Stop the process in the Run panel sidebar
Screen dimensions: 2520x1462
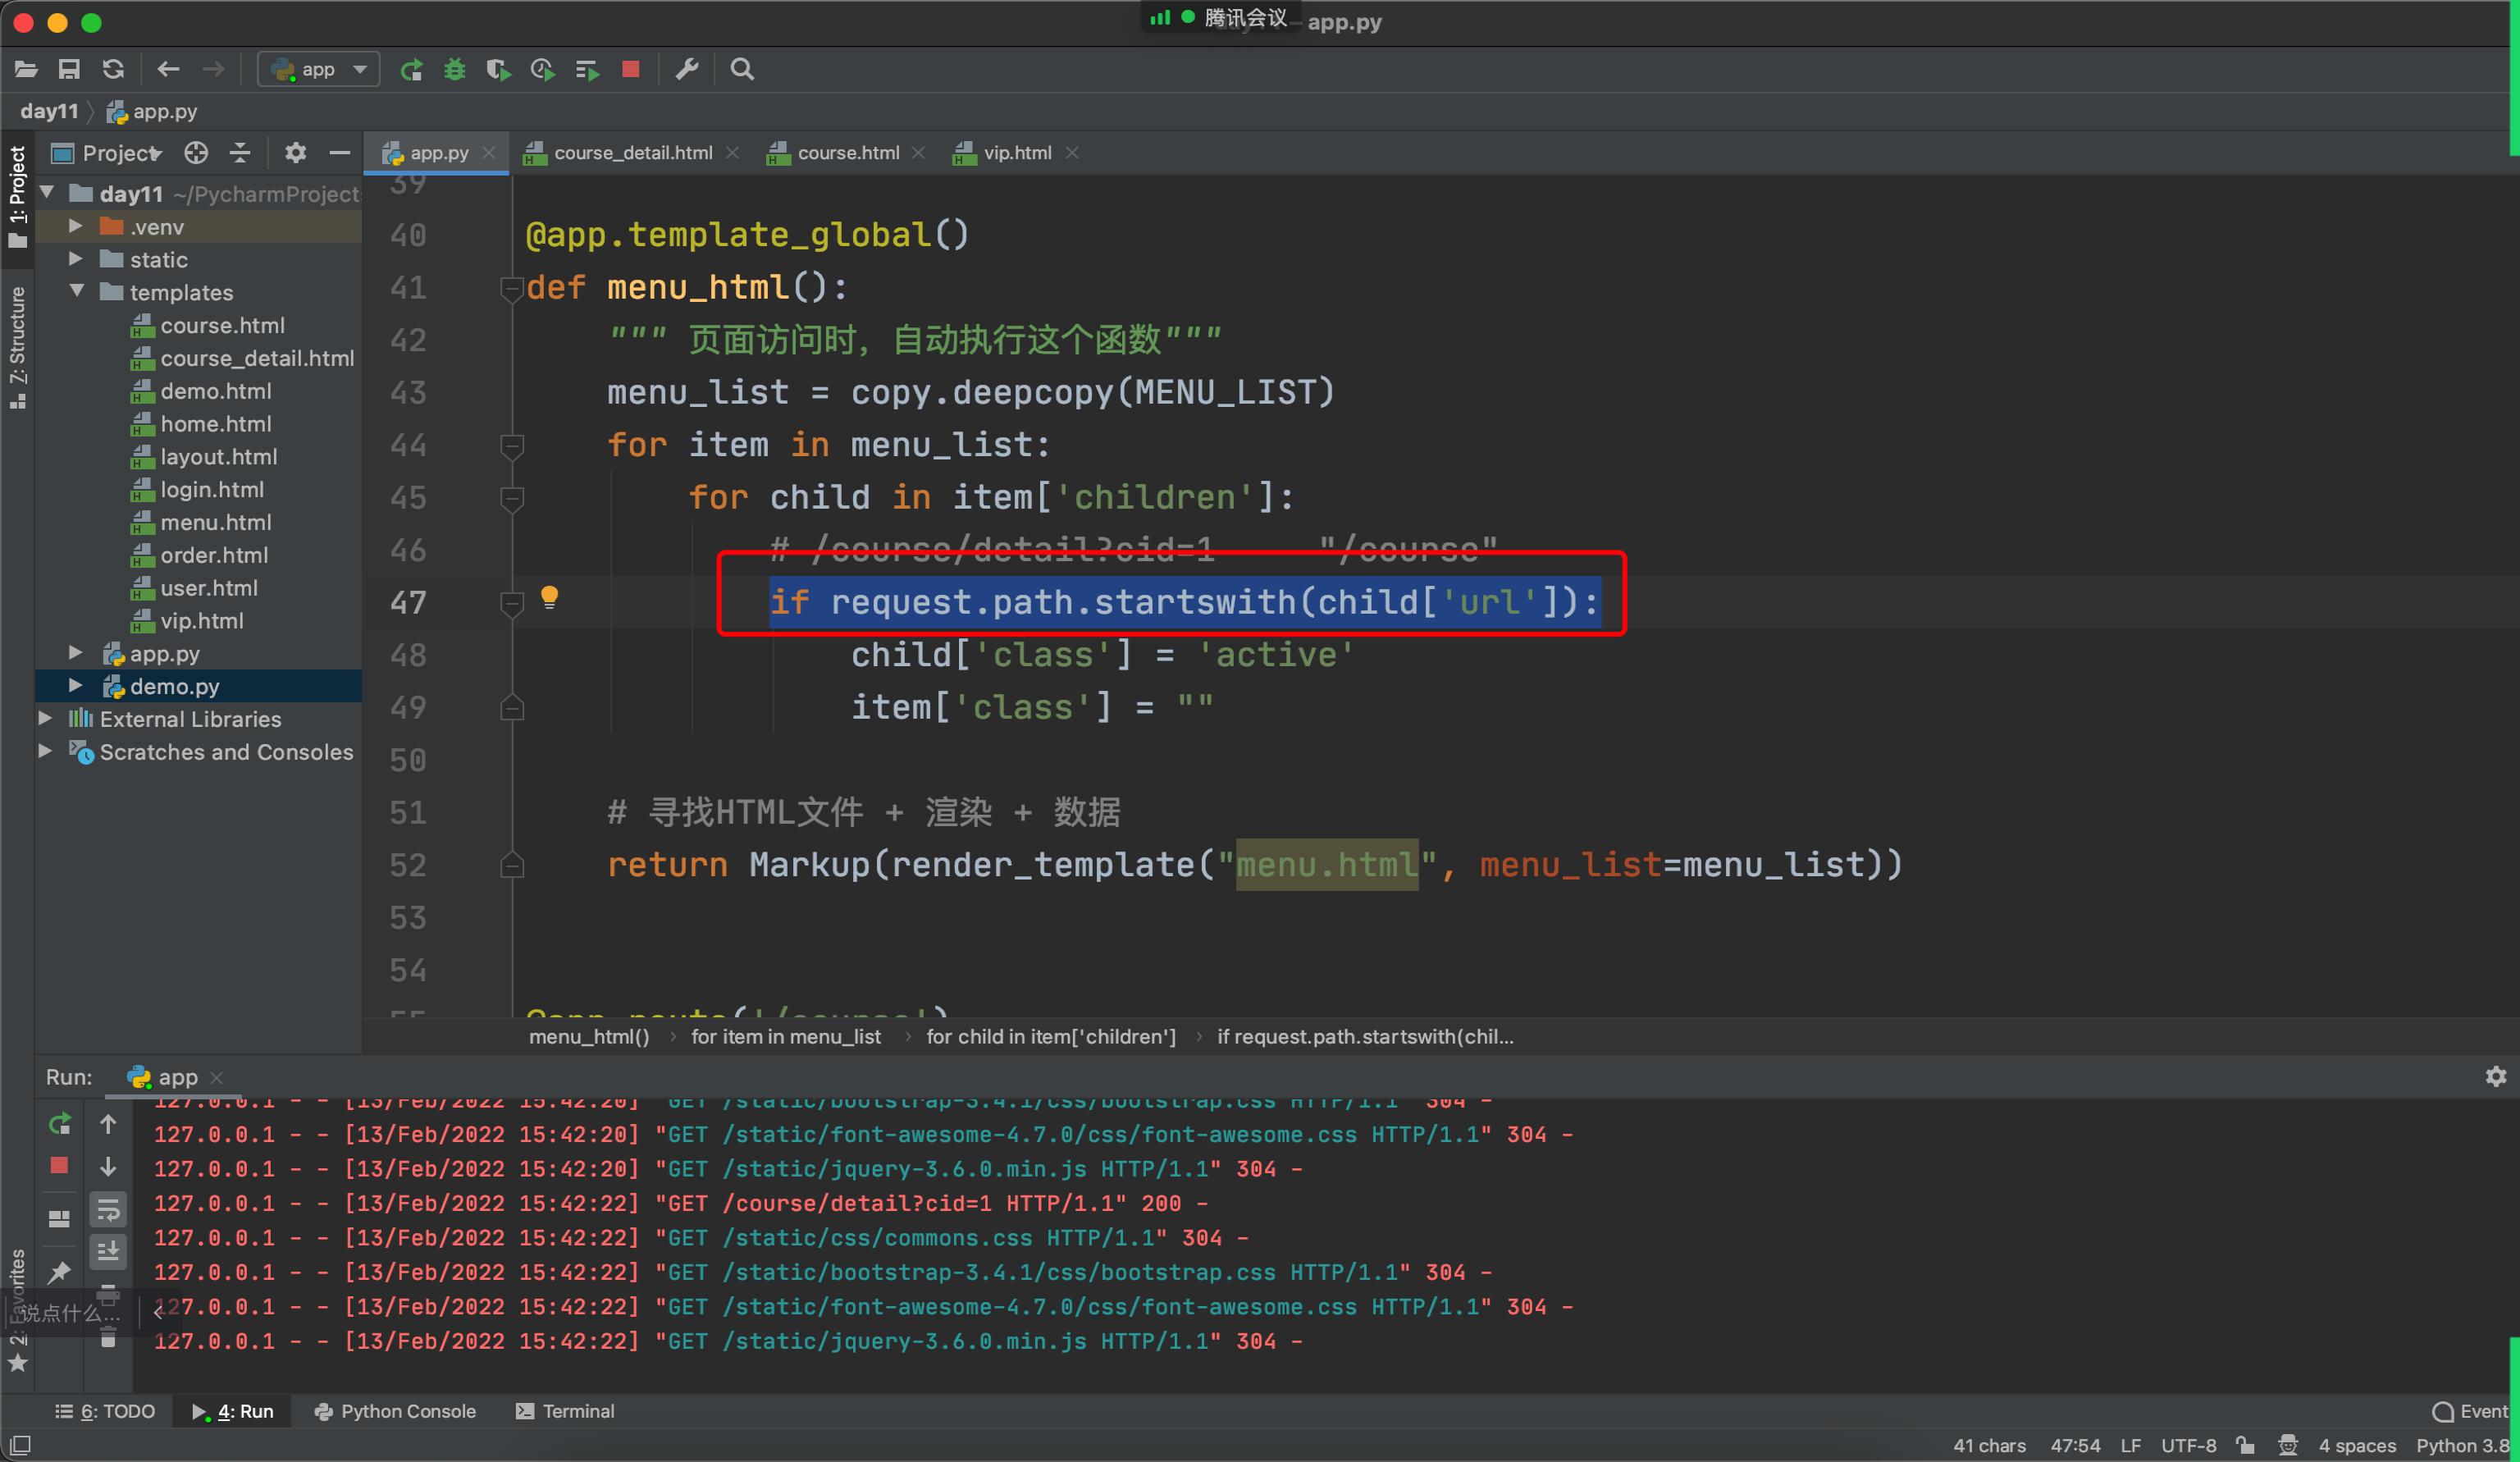pyautogui.click(x=59, y=1166)
